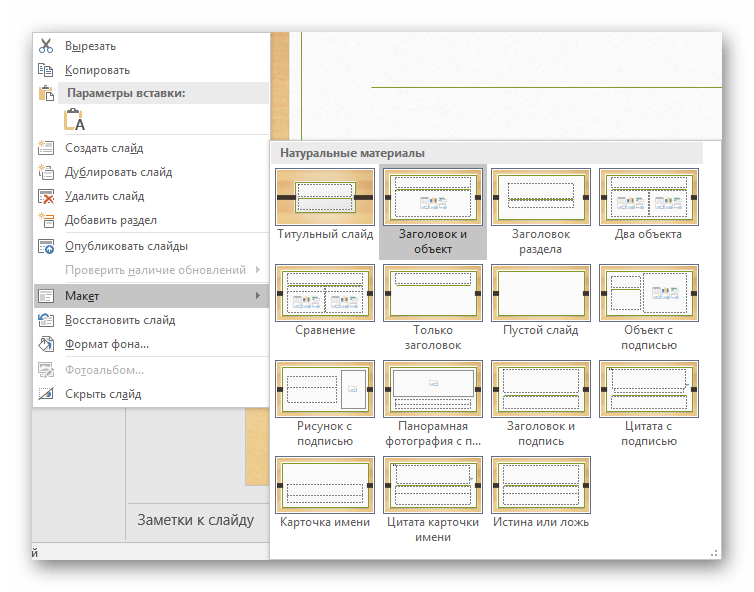Choose the Два объекта layout thumbnail

(x=648, y=197)
